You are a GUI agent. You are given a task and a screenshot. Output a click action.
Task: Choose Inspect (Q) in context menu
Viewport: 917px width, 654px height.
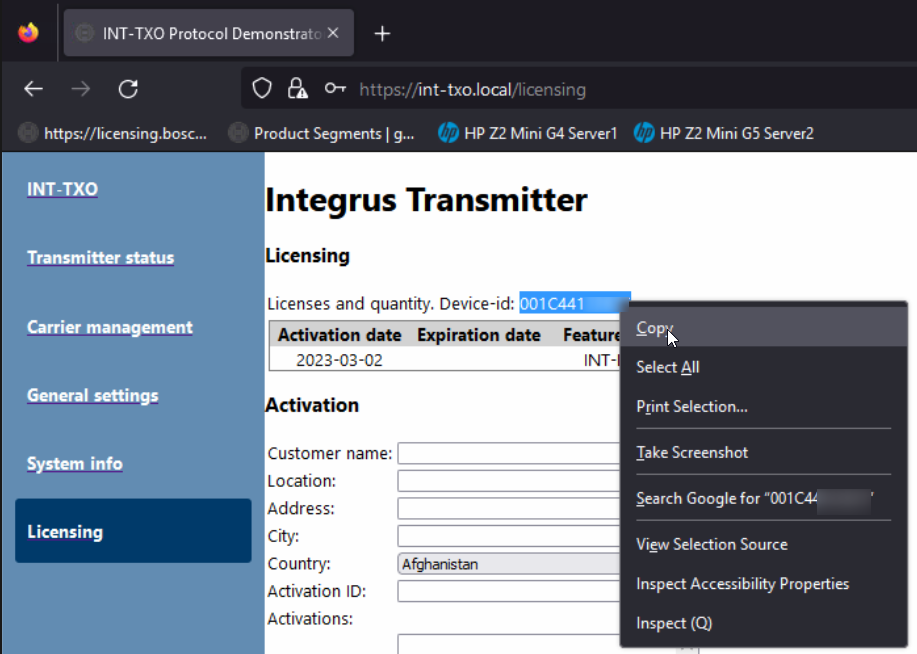(x=674, y=623)
